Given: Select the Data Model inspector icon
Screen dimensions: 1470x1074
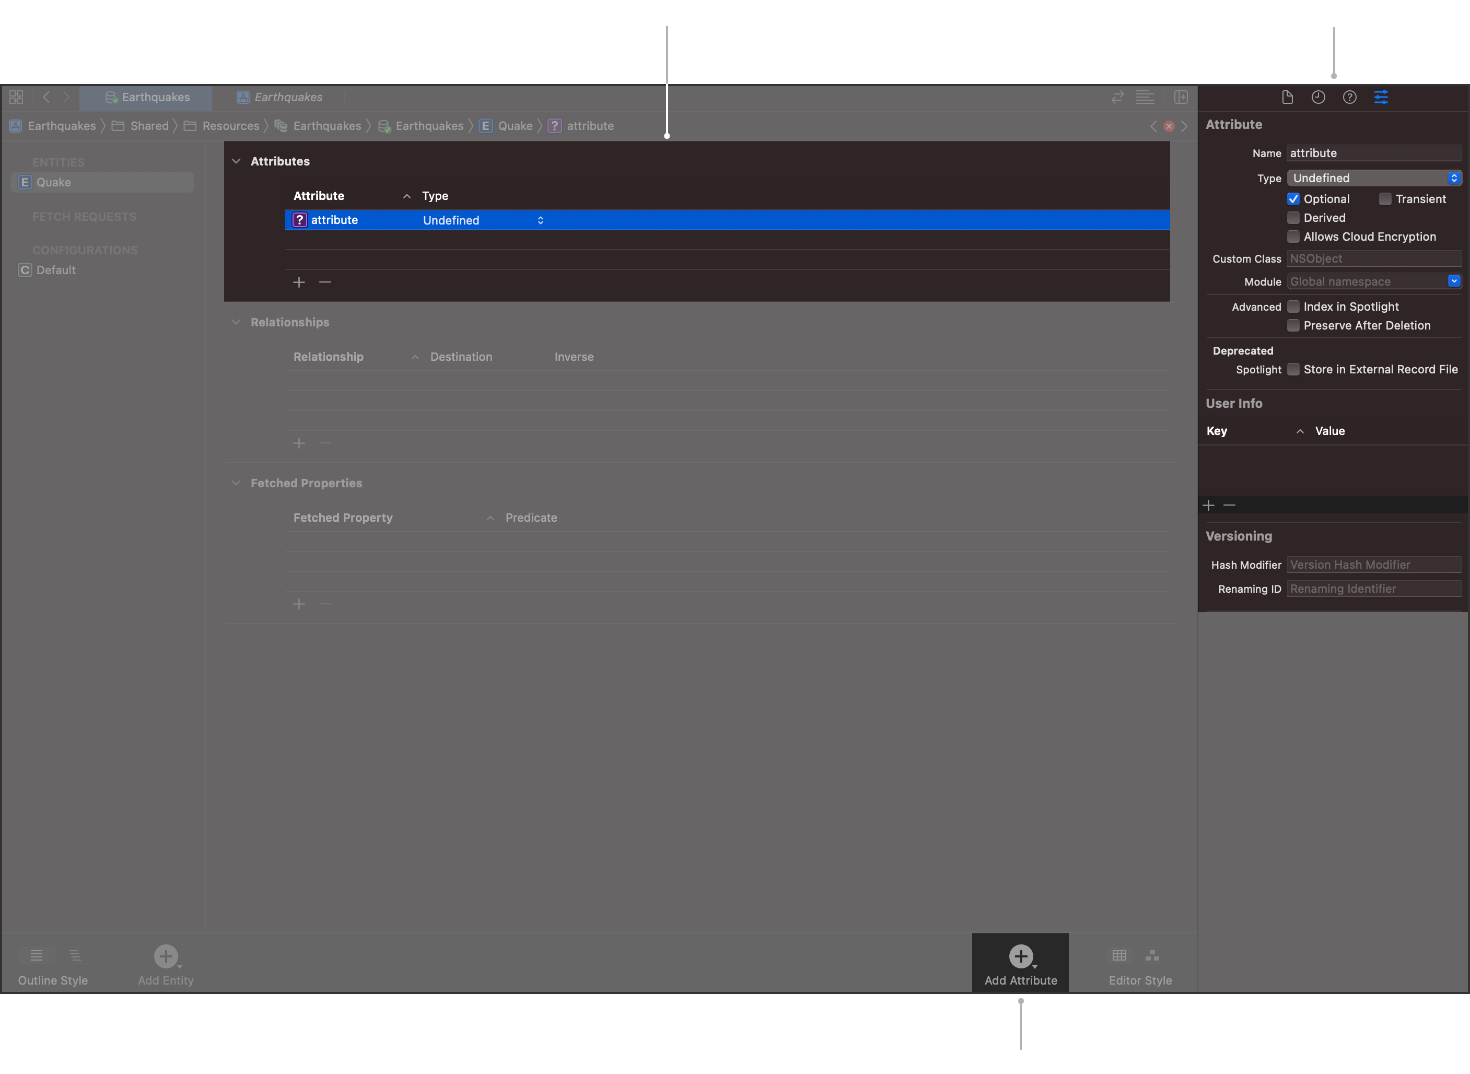Looking at the screenshot, I should coord(1380,97).
